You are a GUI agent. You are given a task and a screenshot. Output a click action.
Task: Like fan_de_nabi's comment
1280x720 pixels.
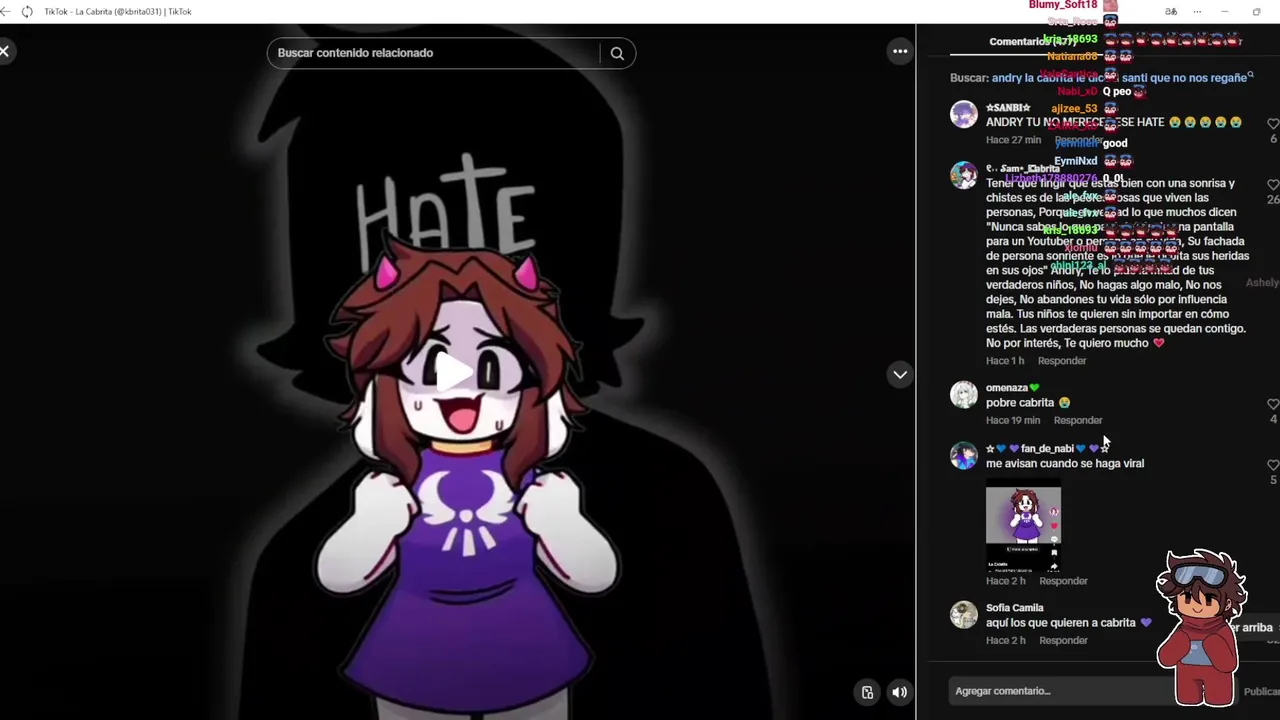coord(1273,465)
